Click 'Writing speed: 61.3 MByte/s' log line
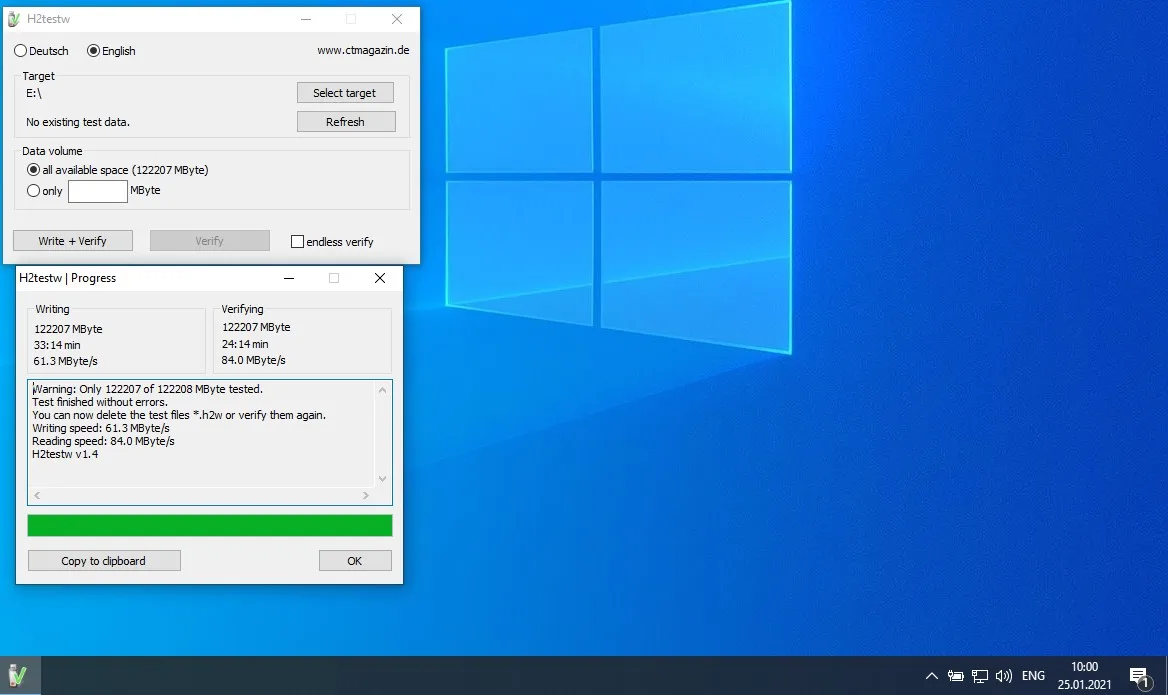 tap(101, 428)
